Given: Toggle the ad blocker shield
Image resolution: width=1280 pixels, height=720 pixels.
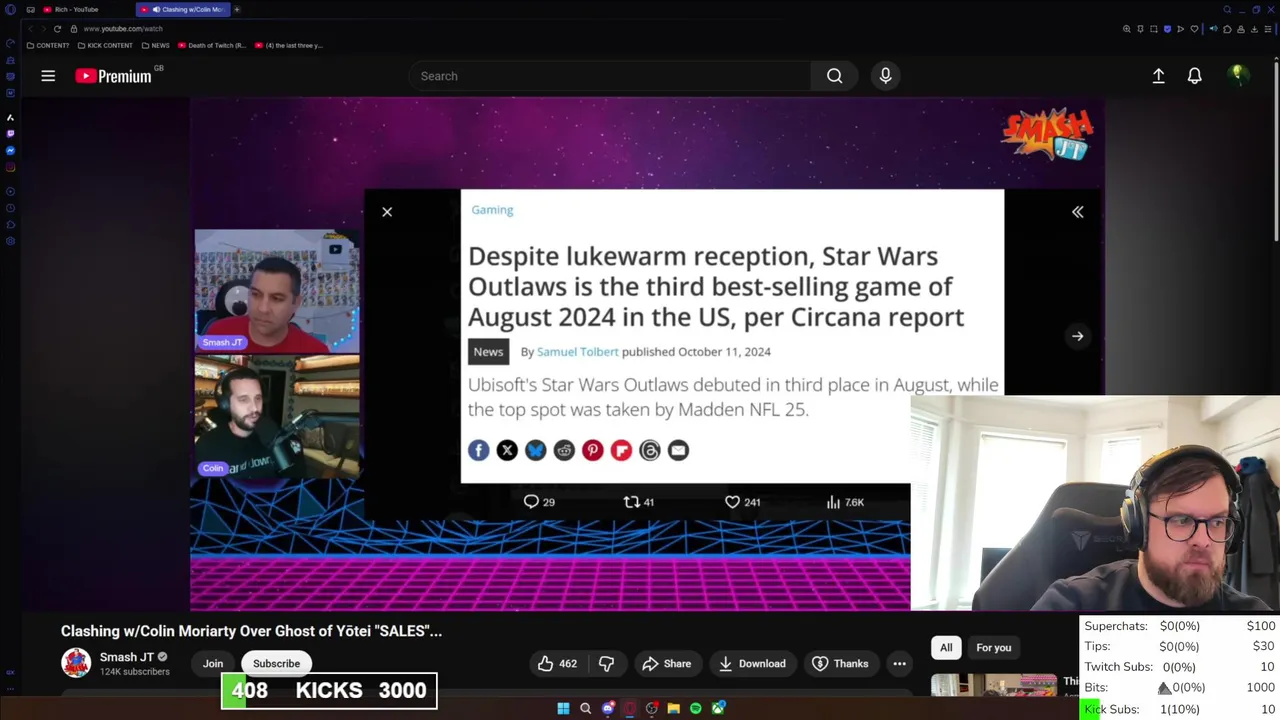Looking at the screenshot, I should point(1167,29).
